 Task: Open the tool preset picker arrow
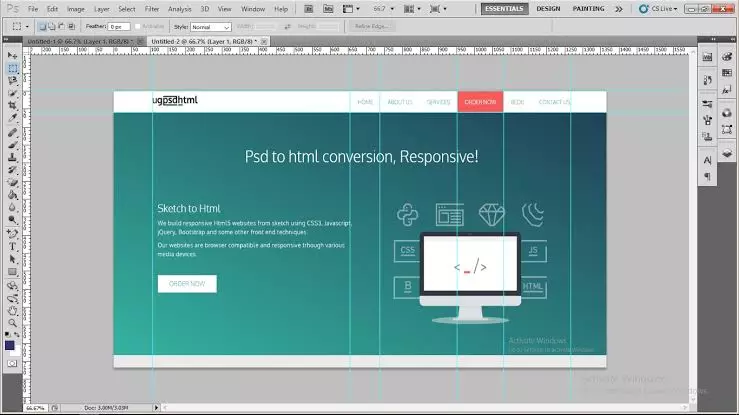[27, 27]
